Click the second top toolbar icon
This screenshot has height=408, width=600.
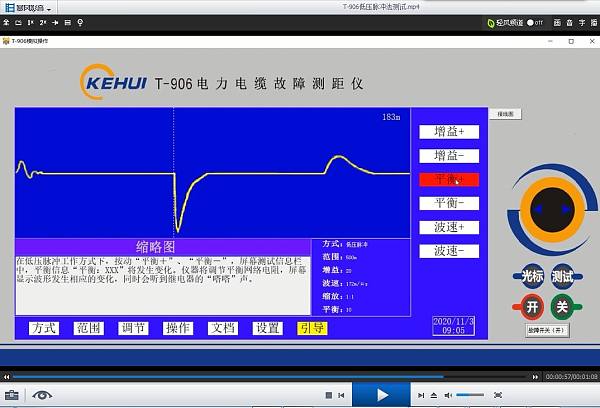(x=18, y=23)
